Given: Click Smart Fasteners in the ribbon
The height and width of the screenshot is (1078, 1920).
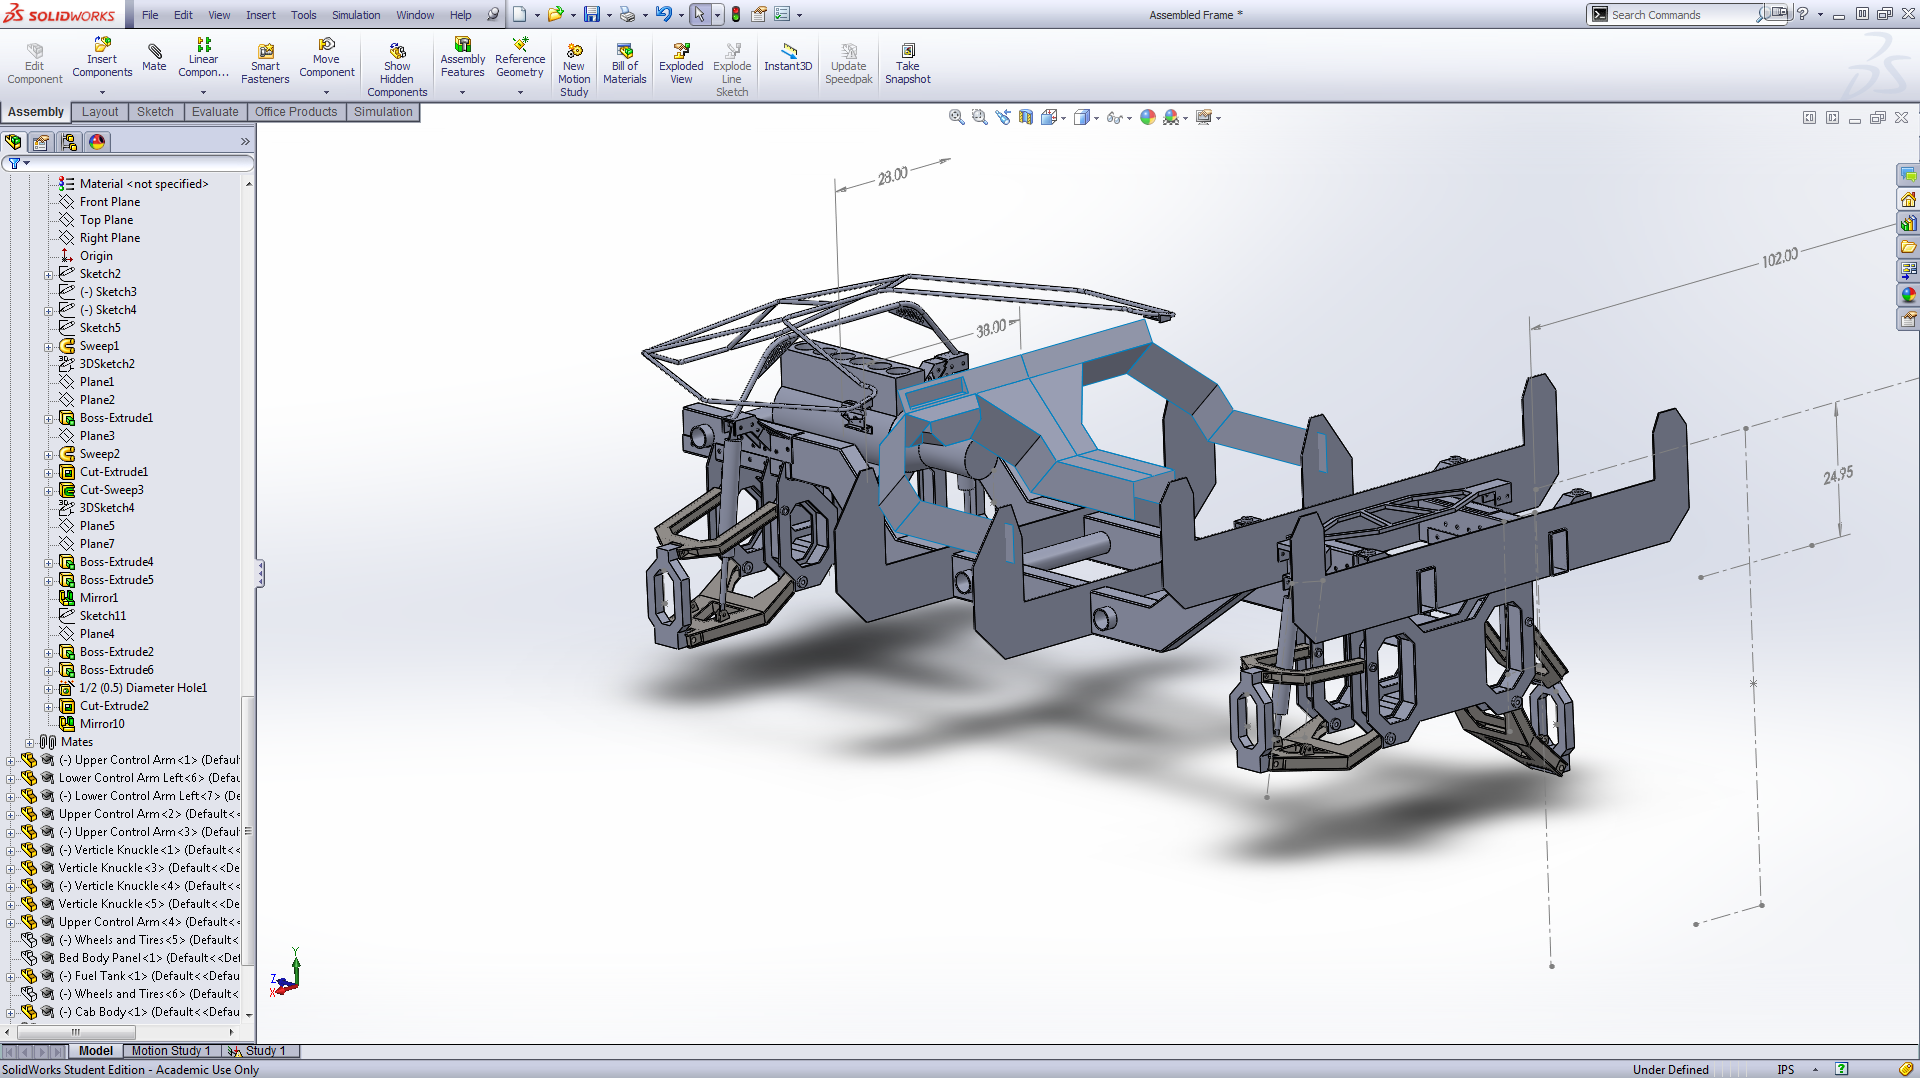Looking at the screenshot, I should pyautogui.click(x=265, y=63).
